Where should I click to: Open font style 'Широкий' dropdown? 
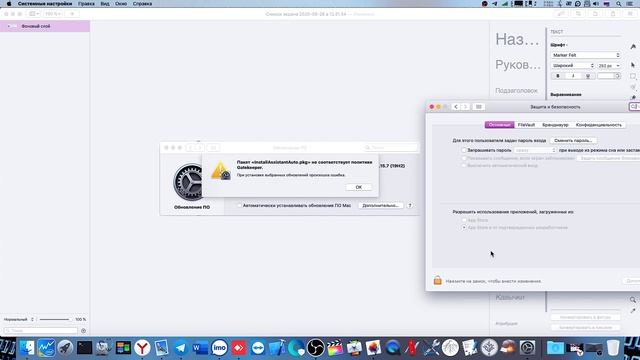pos(573,66)
